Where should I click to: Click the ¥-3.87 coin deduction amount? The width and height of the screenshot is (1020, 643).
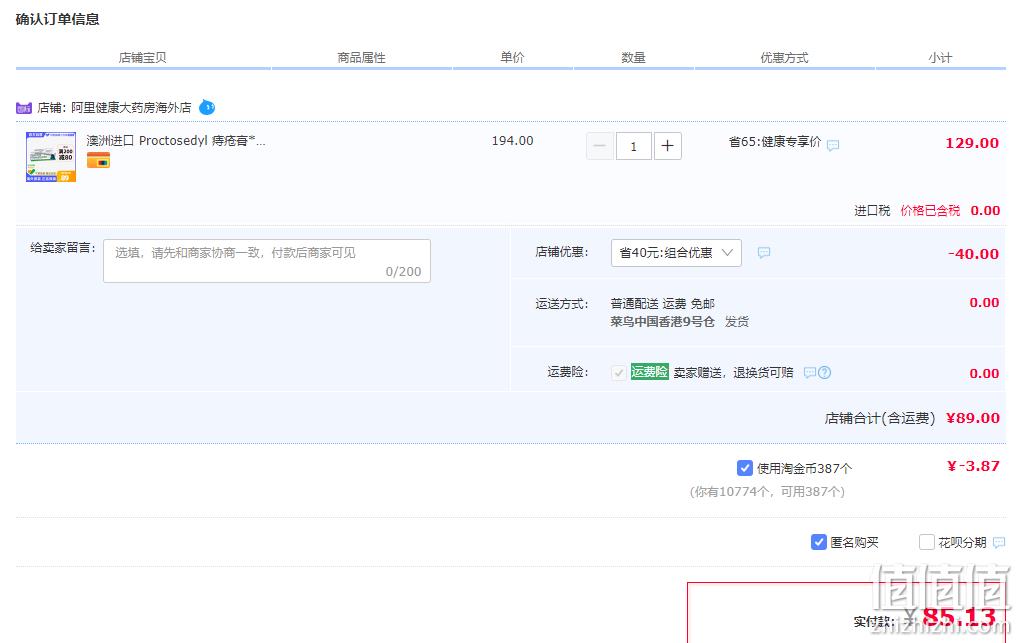pyautogui.click(x=973, y=466)
